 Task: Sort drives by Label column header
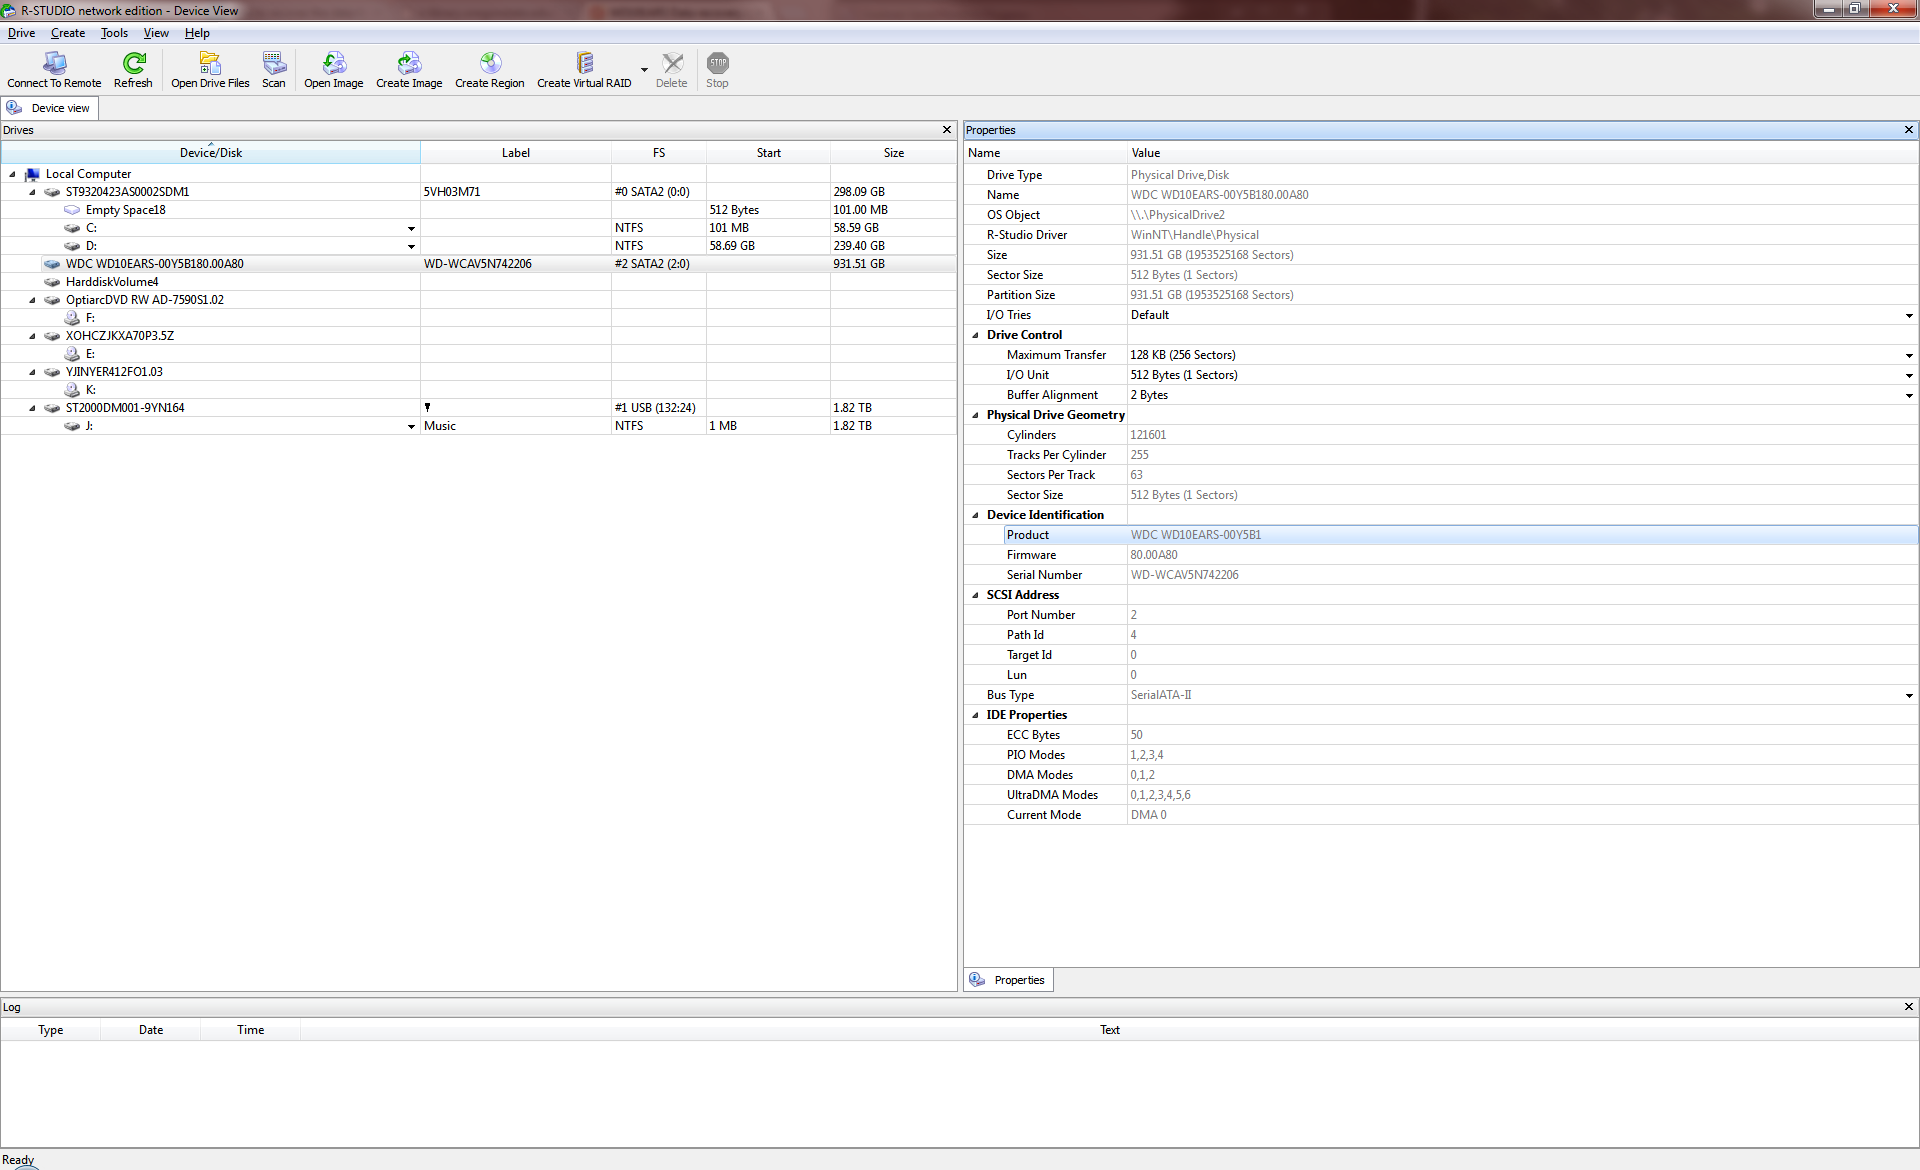516,153
